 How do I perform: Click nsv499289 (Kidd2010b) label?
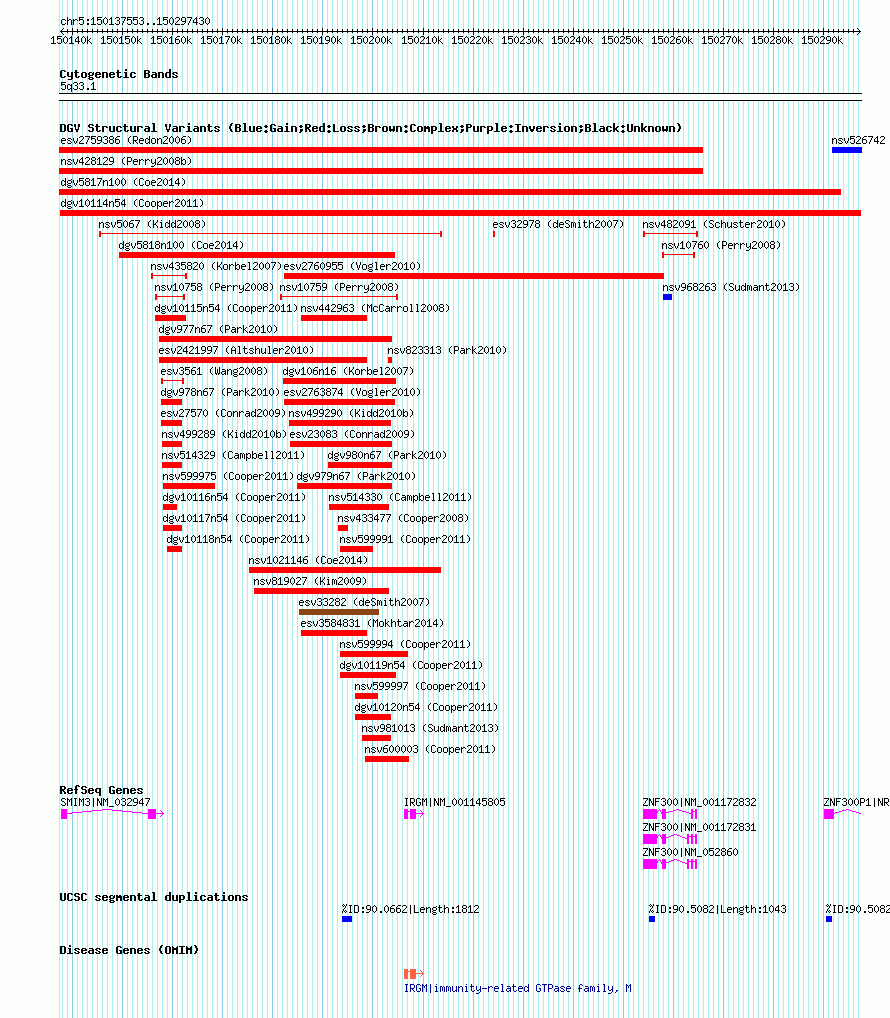pyautogui.click(x=224, y=434)
